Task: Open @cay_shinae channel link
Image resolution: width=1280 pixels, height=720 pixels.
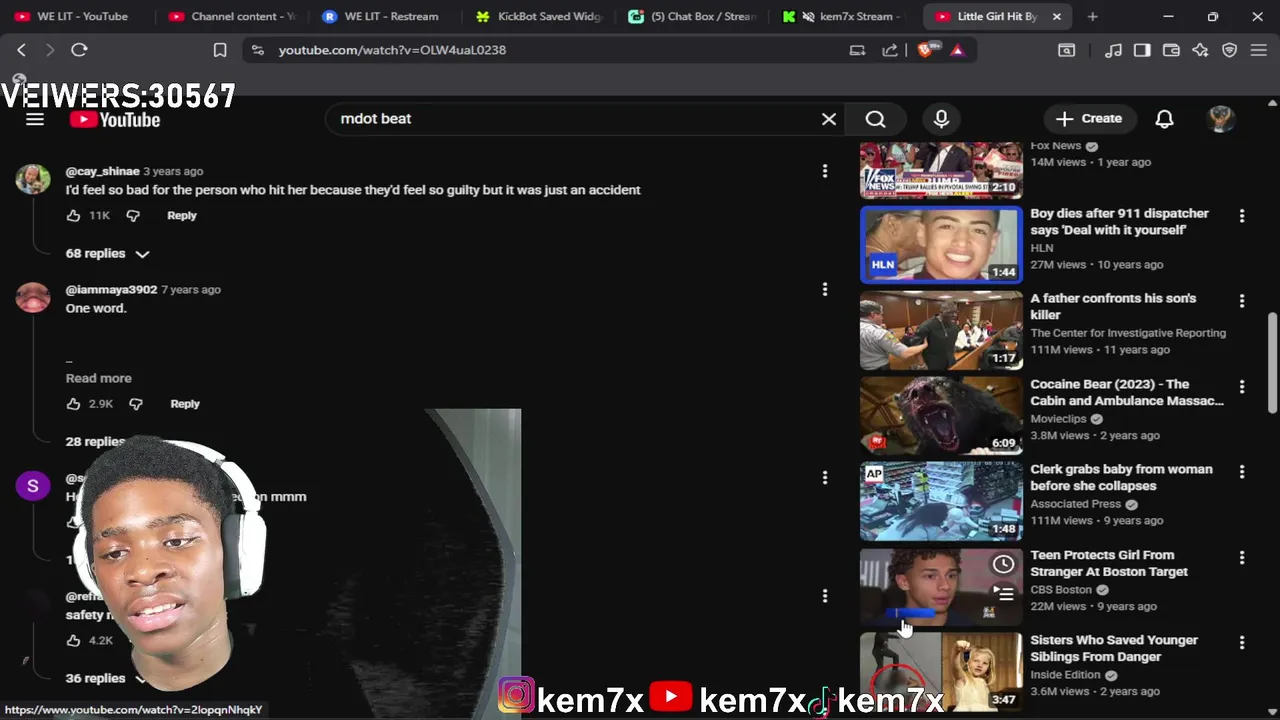Action: 102,171
